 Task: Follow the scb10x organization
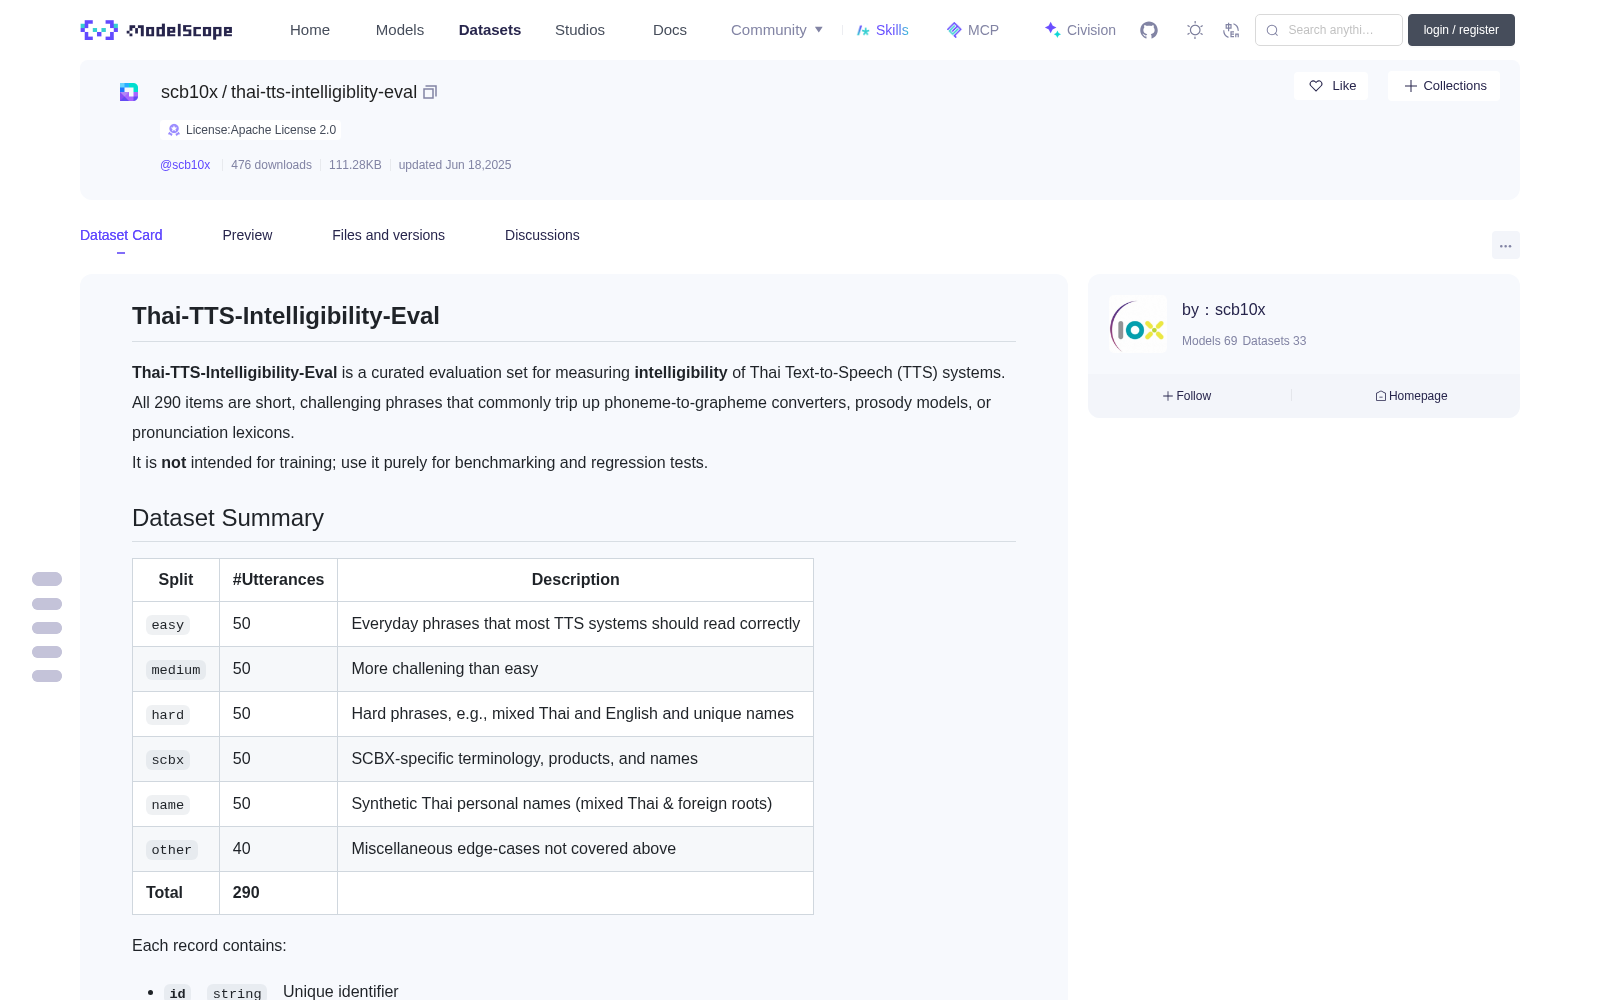[x=1187, y=396]
